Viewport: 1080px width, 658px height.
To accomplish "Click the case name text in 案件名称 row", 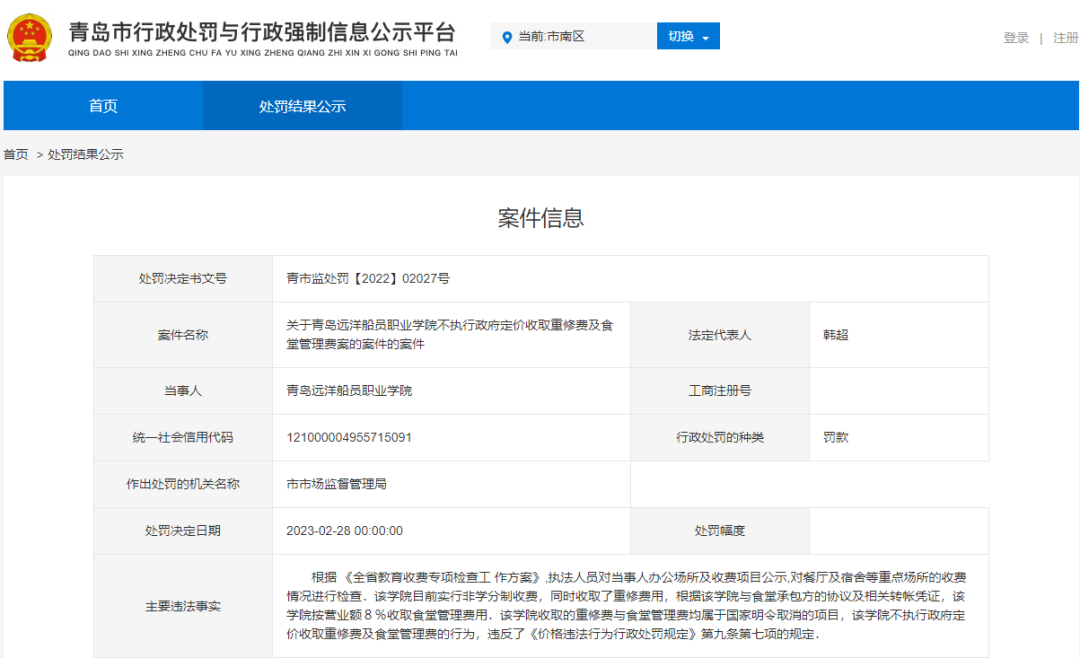I will (449, 335).
